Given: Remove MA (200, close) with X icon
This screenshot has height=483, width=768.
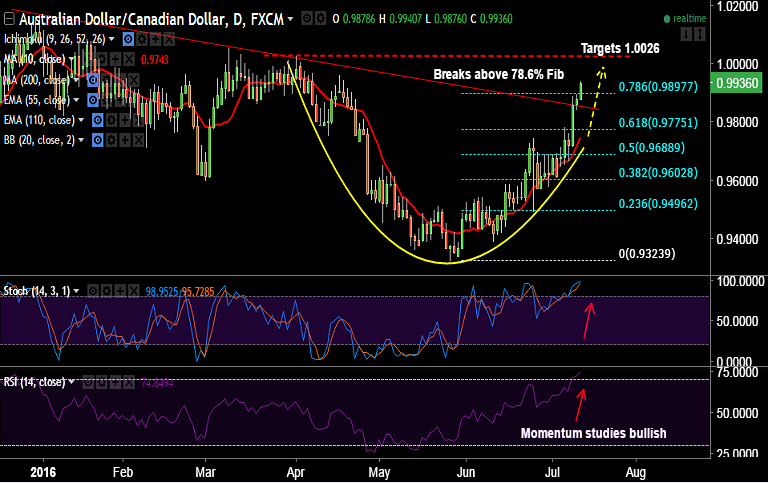Looking at the screenshot, I should coord(133,80).
